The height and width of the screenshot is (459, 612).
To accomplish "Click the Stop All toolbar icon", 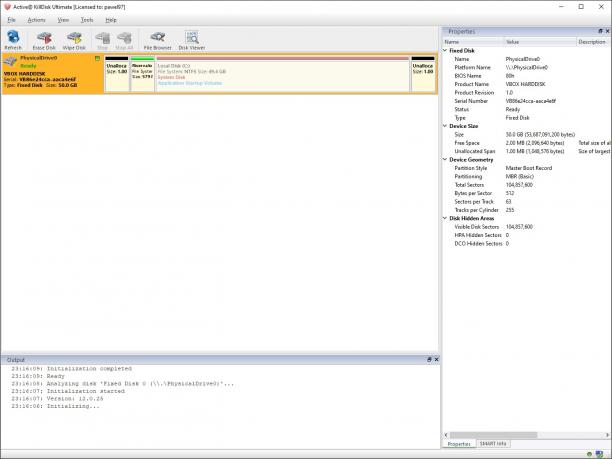I will point(124,40).
